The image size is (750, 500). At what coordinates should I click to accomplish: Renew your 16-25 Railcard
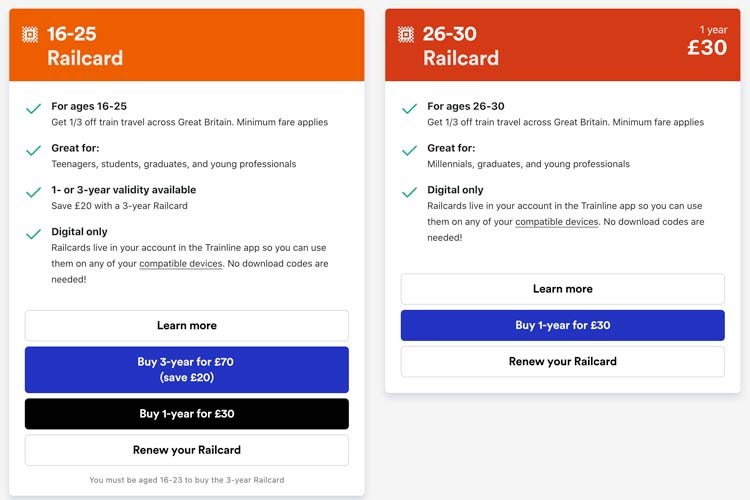[x=187, y=450]
